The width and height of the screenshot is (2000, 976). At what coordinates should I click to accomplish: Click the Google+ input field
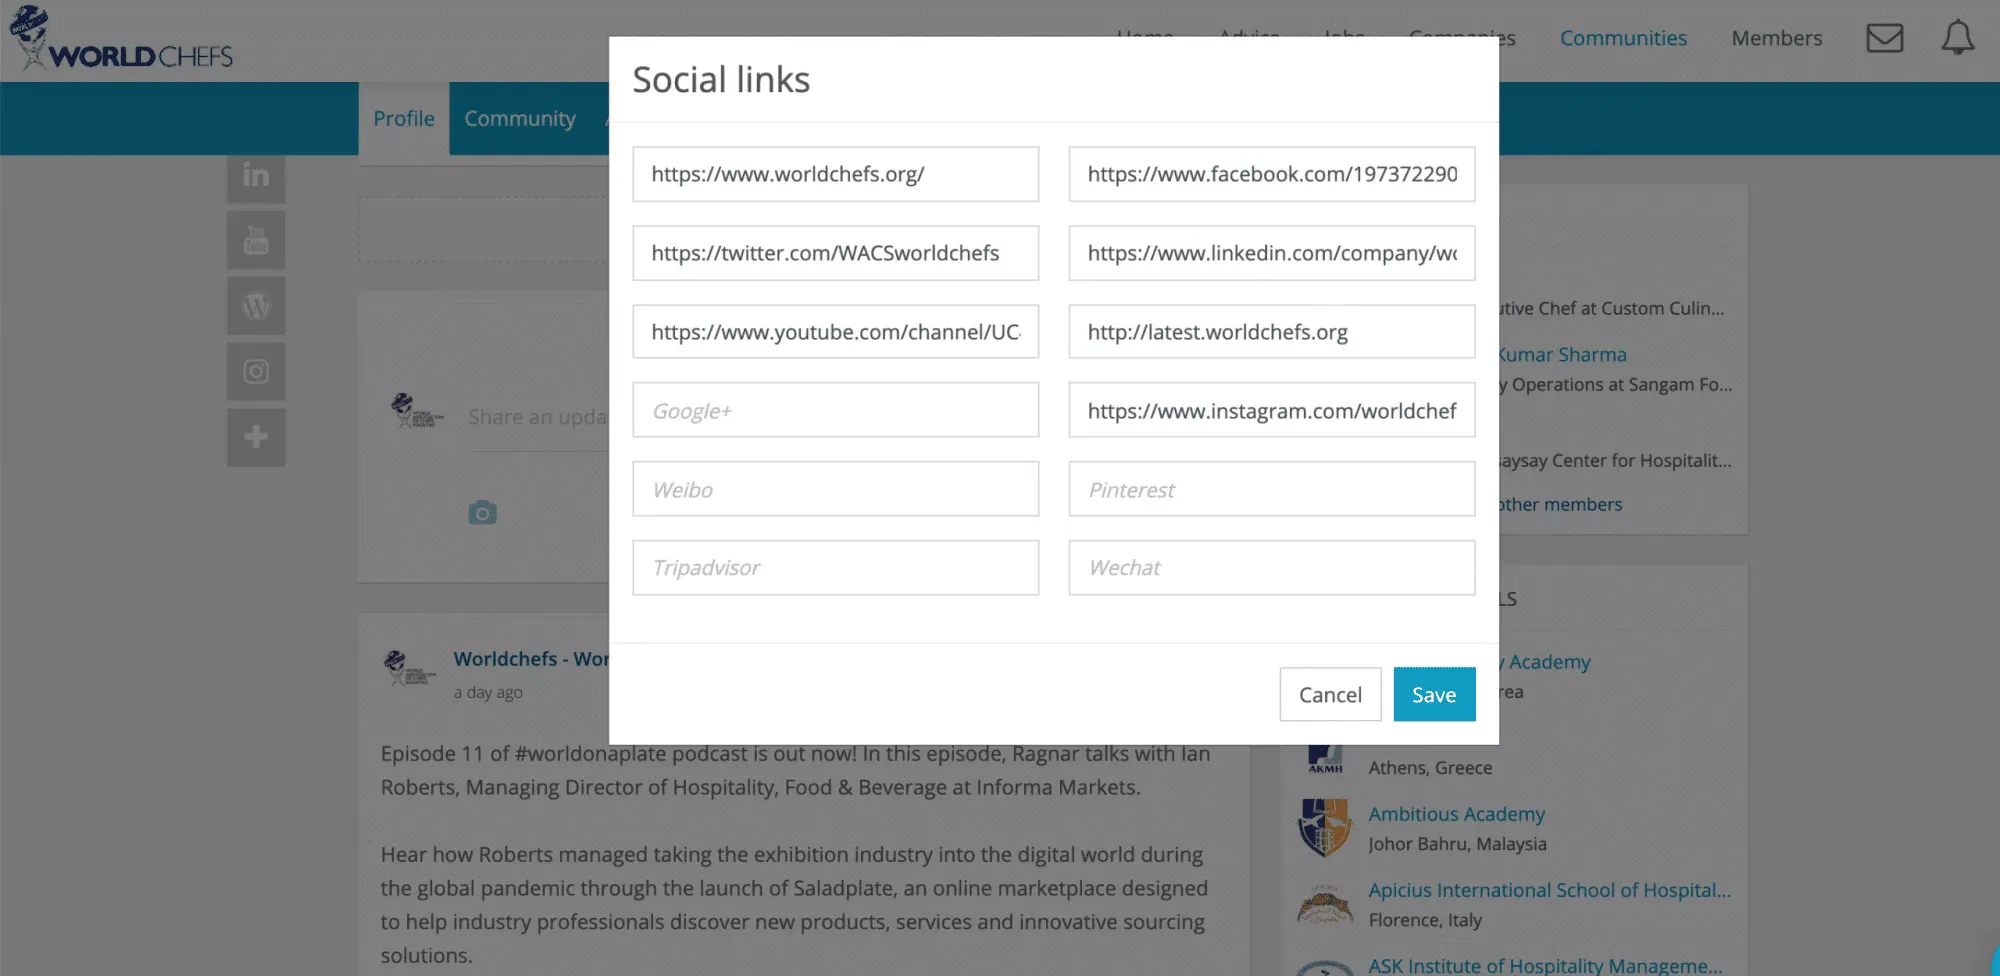point(835,411)
